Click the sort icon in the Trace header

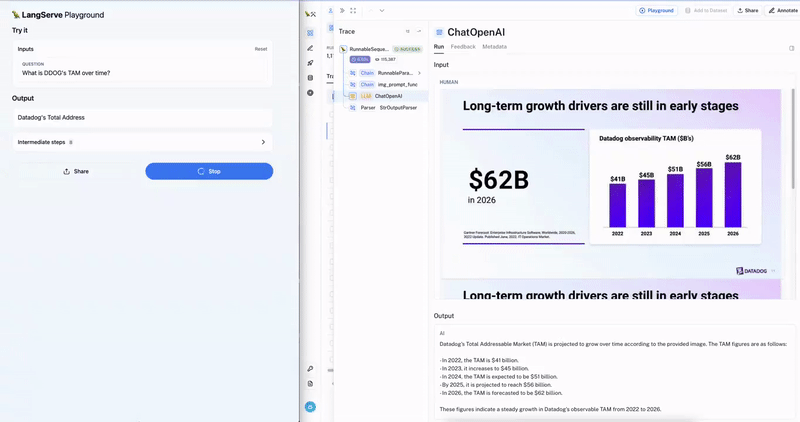[x=408, y=31]
